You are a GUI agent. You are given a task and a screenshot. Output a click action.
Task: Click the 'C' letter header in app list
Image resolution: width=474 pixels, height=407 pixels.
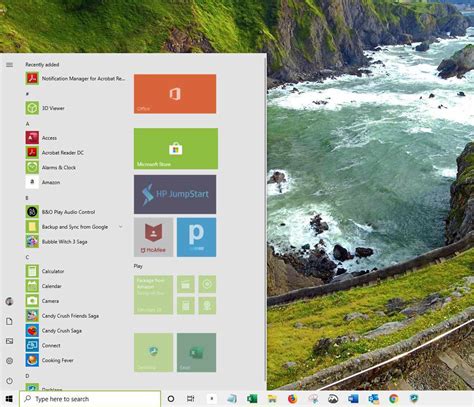point(27,257)
